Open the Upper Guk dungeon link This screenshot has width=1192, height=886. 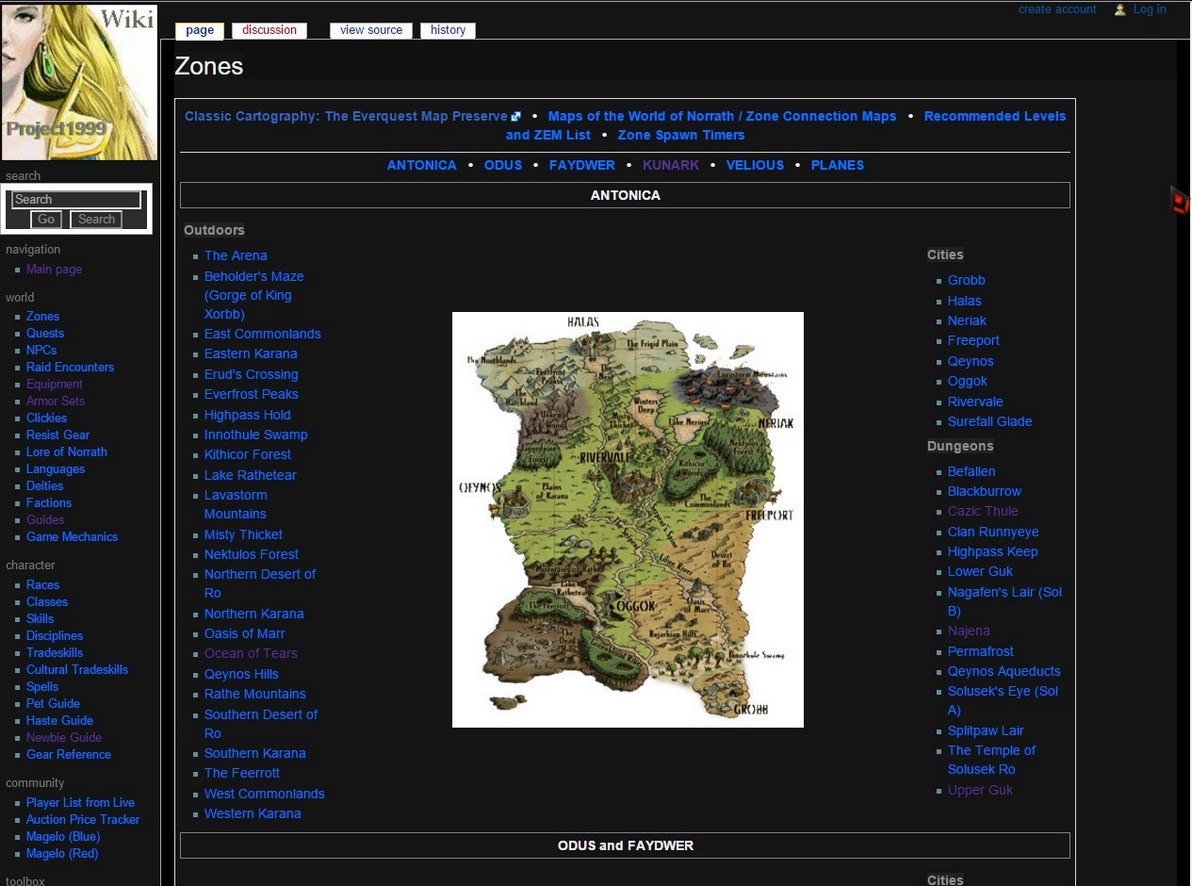pyautogui.click(x=980, y=790)
